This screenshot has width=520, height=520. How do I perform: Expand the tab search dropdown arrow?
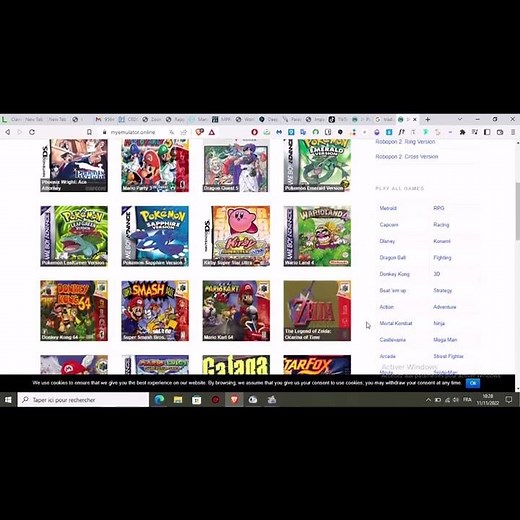[x=460, y=119]
